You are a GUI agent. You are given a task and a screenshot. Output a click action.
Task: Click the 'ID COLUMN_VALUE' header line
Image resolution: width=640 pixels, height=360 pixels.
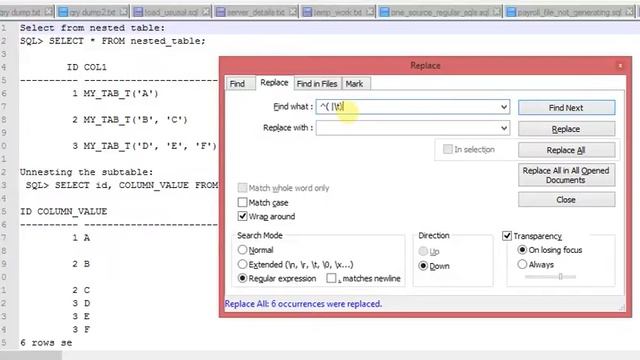click(x=64, y=211)
